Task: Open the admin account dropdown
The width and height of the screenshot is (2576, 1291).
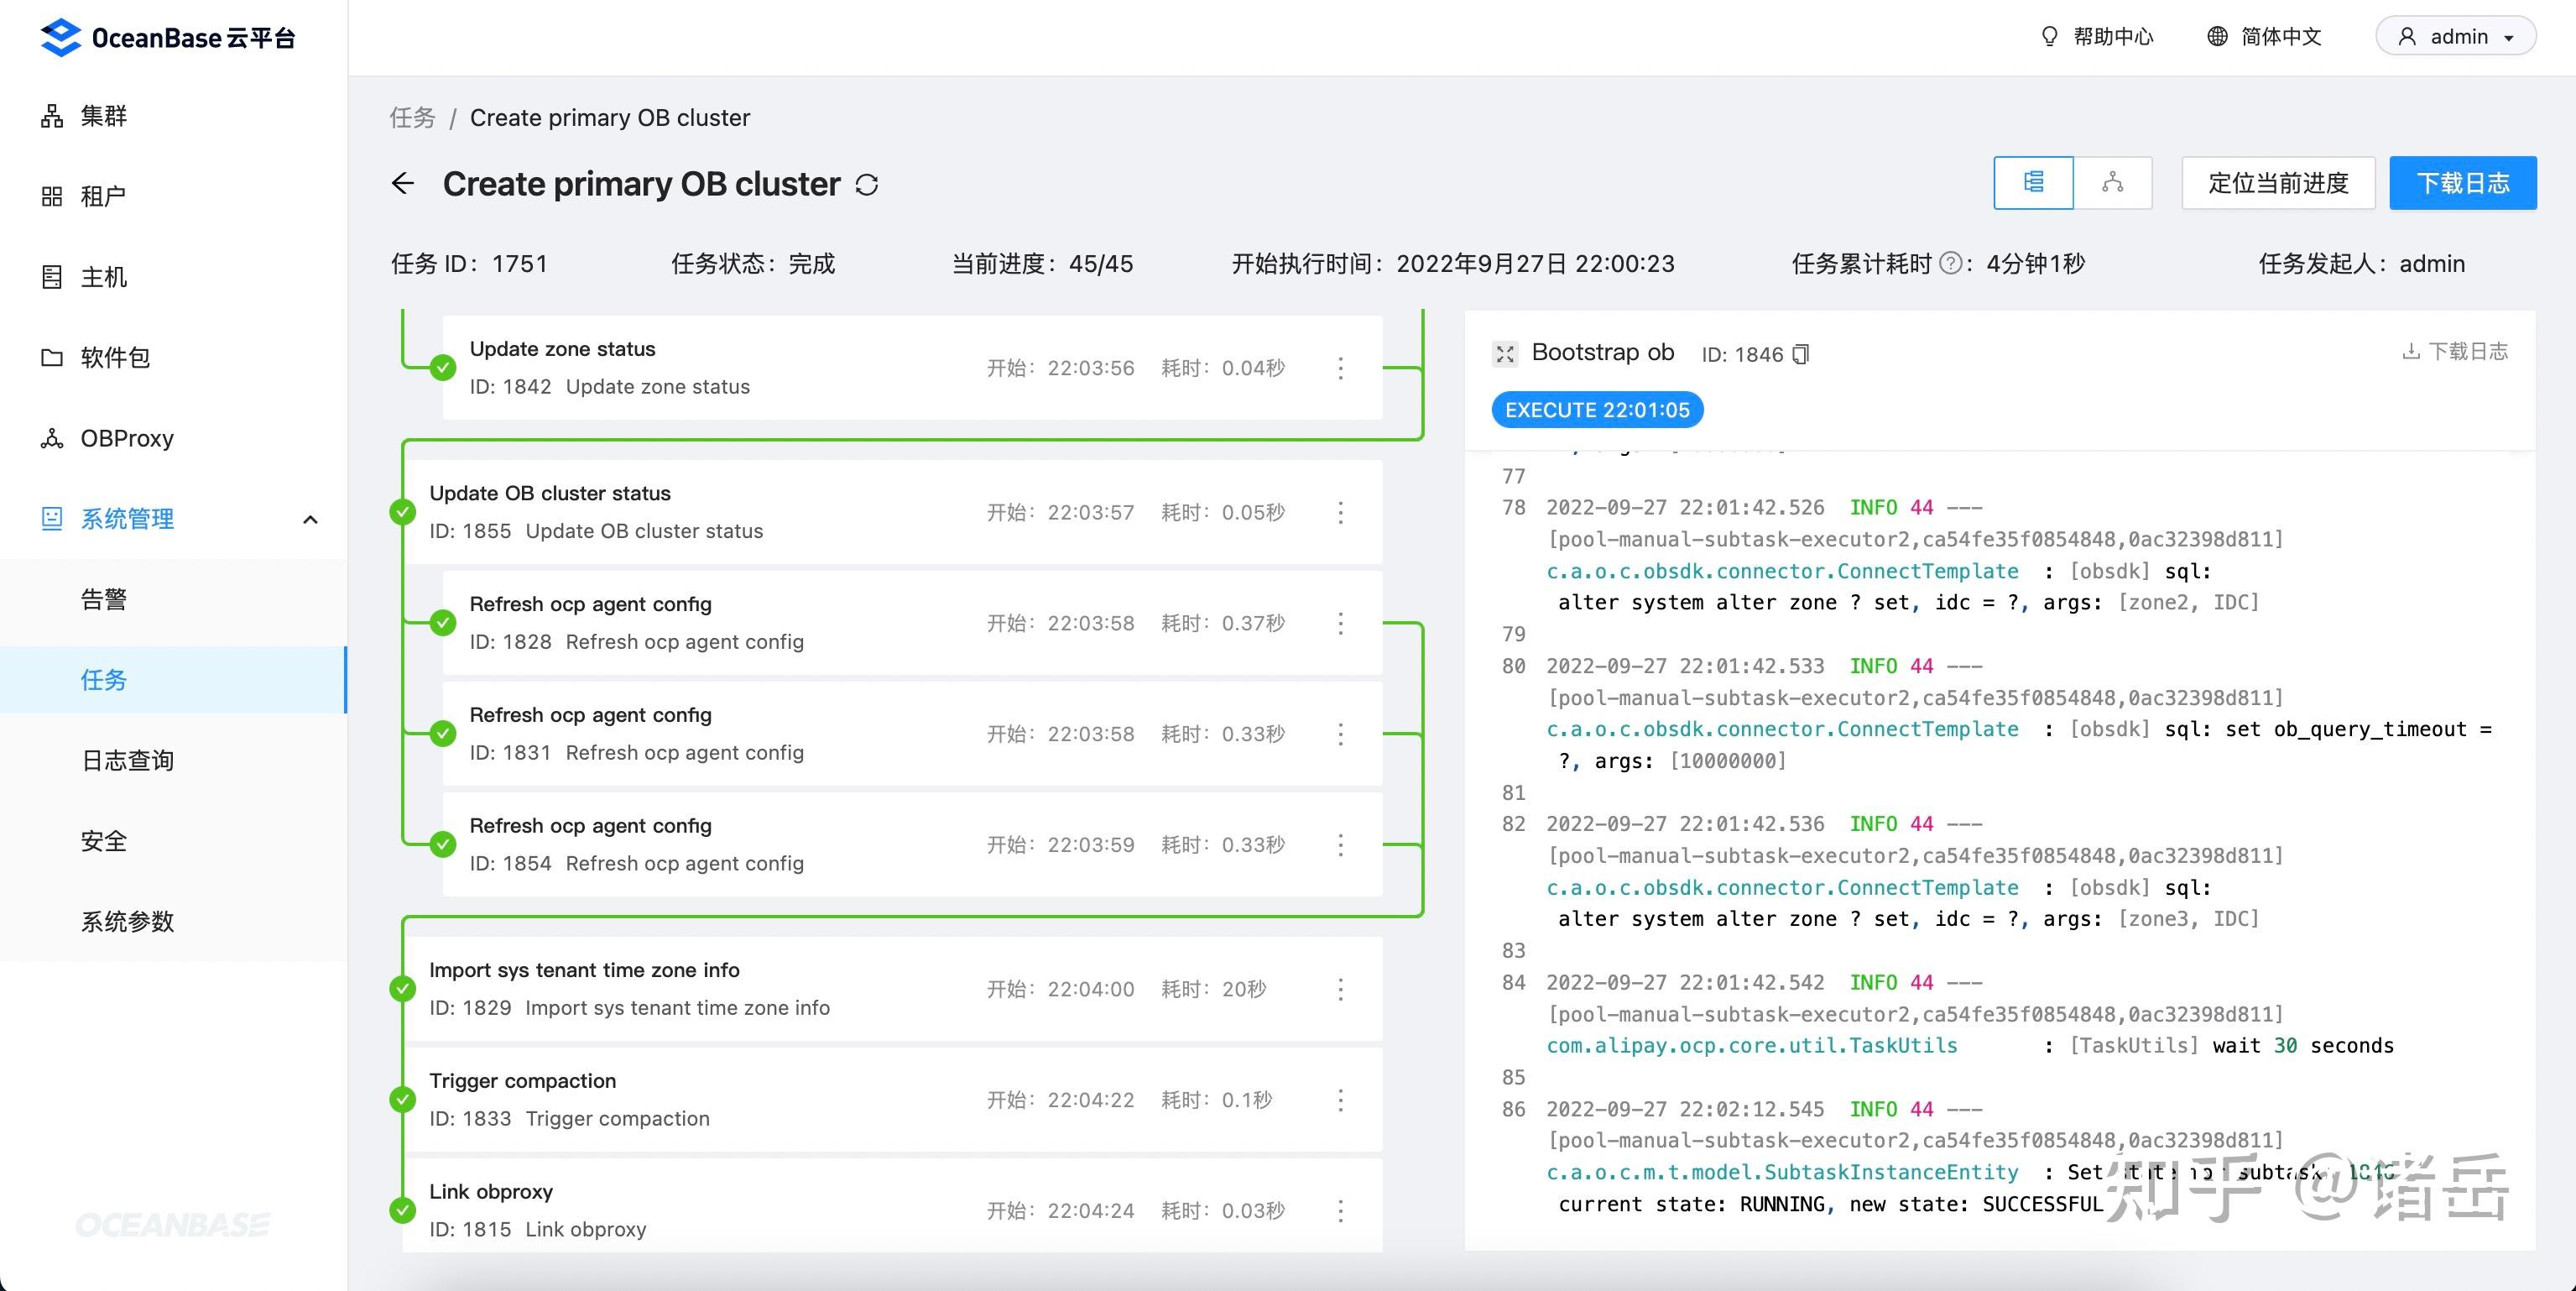Action: (2456, 36)
